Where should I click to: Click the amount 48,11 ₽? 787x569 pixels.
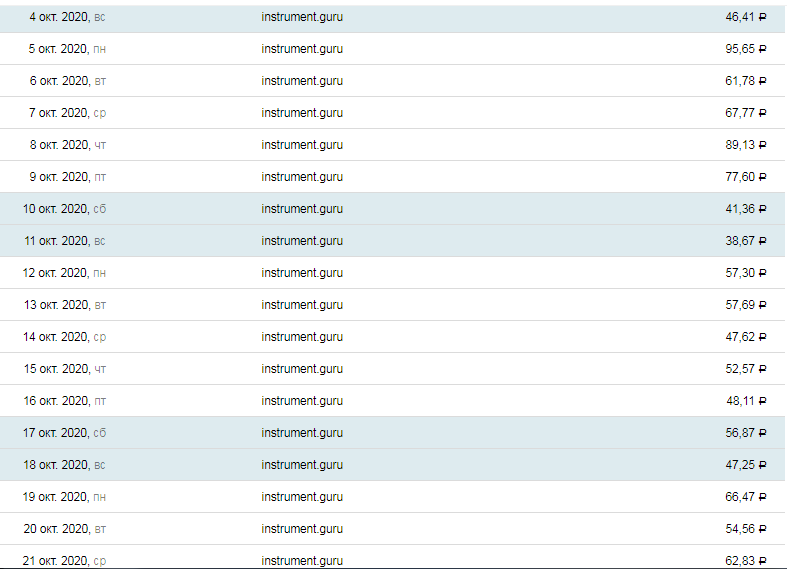point(746,401)
